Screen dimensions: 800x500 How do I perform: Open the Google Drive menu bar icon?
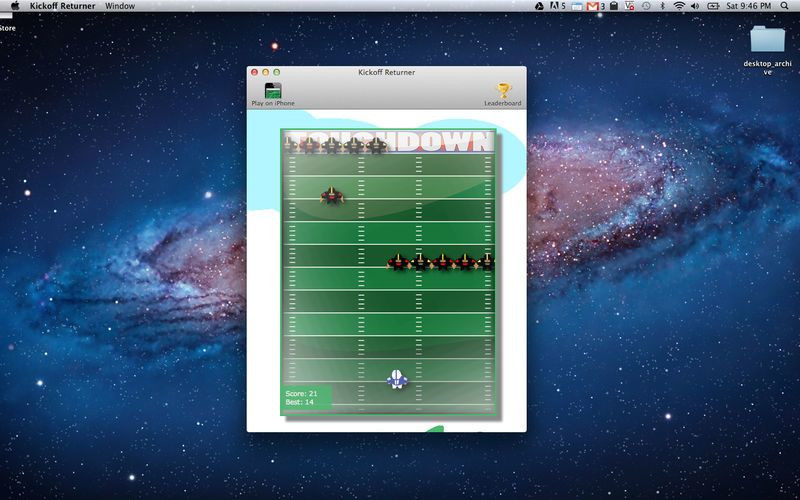point(539,6)
